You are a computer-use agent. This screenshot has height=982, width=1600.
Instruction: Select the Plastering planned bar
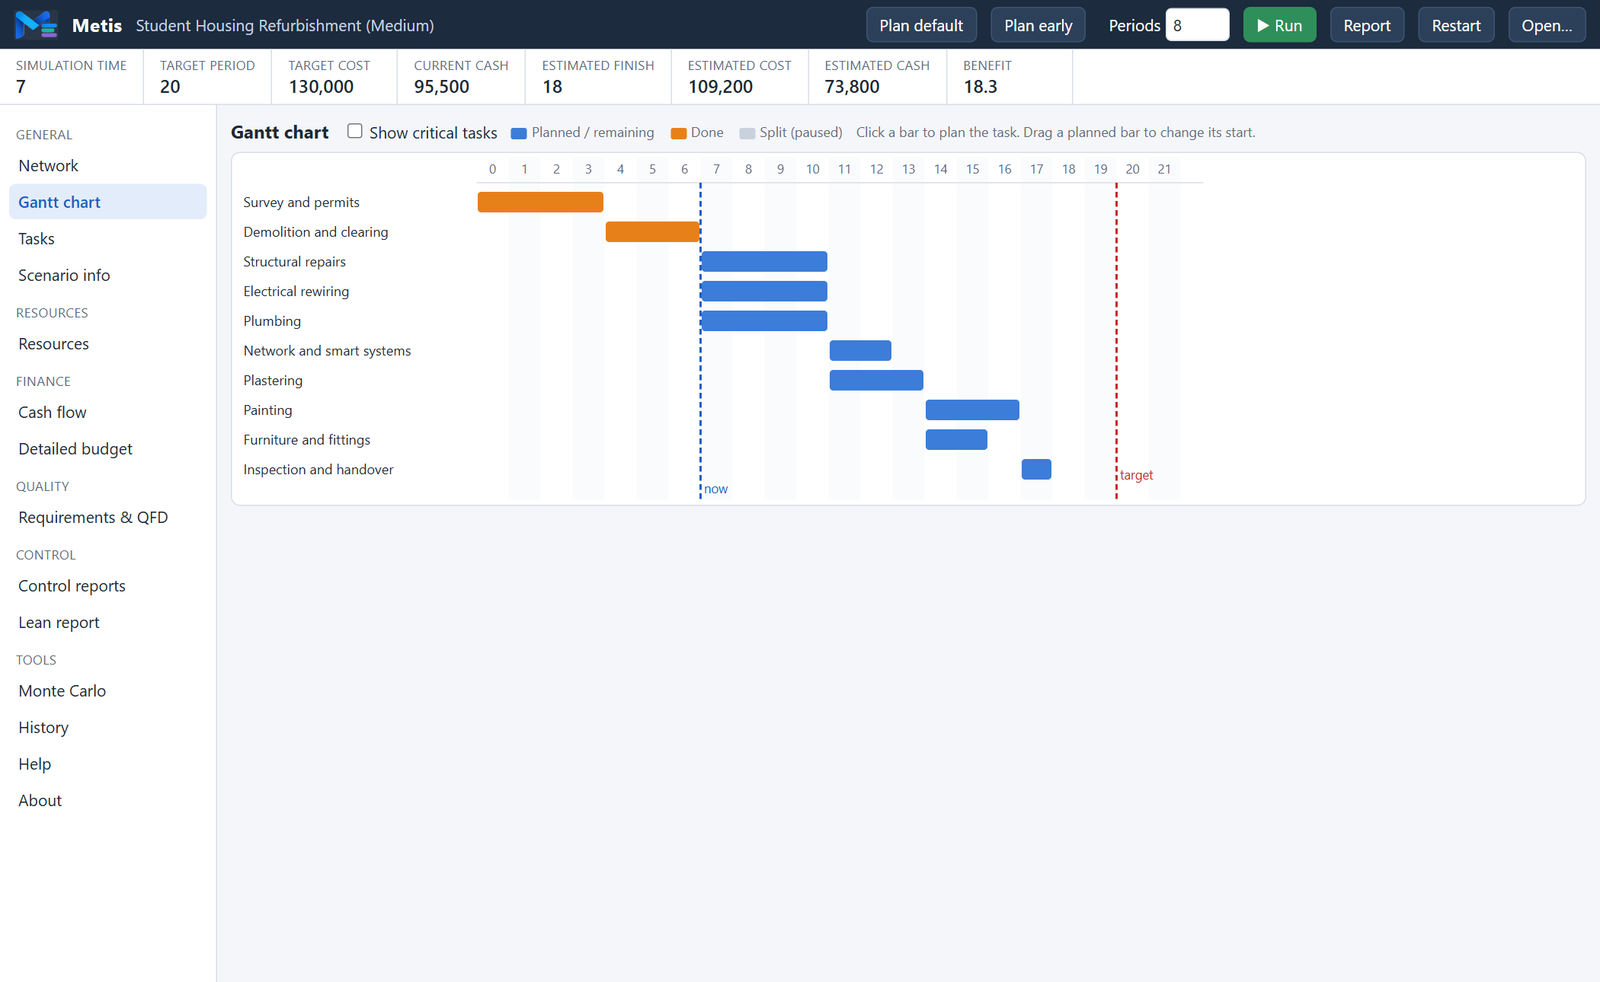point(876,380)
